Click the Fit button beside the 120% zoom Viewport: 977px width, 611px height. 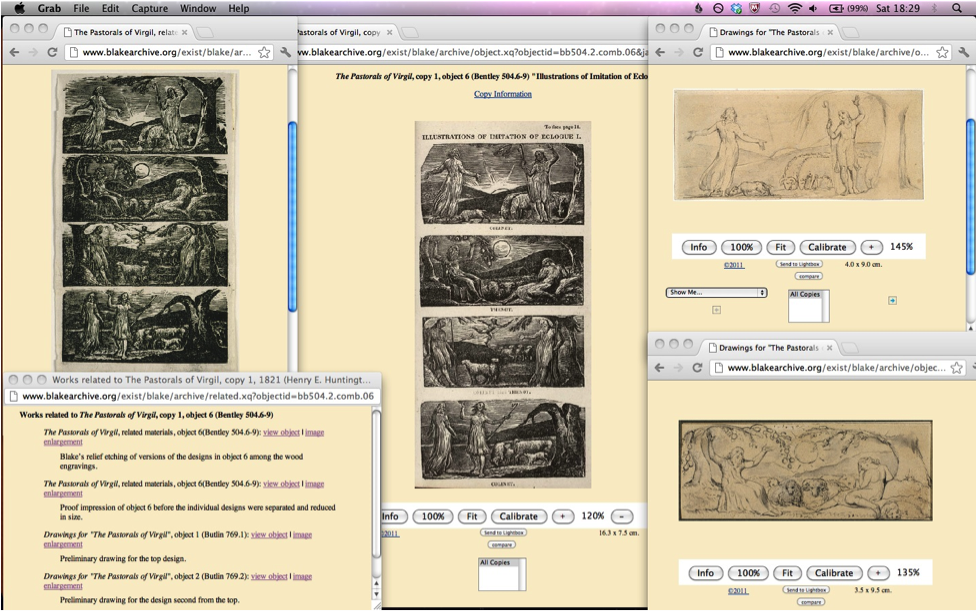click(x=472, y=516)
